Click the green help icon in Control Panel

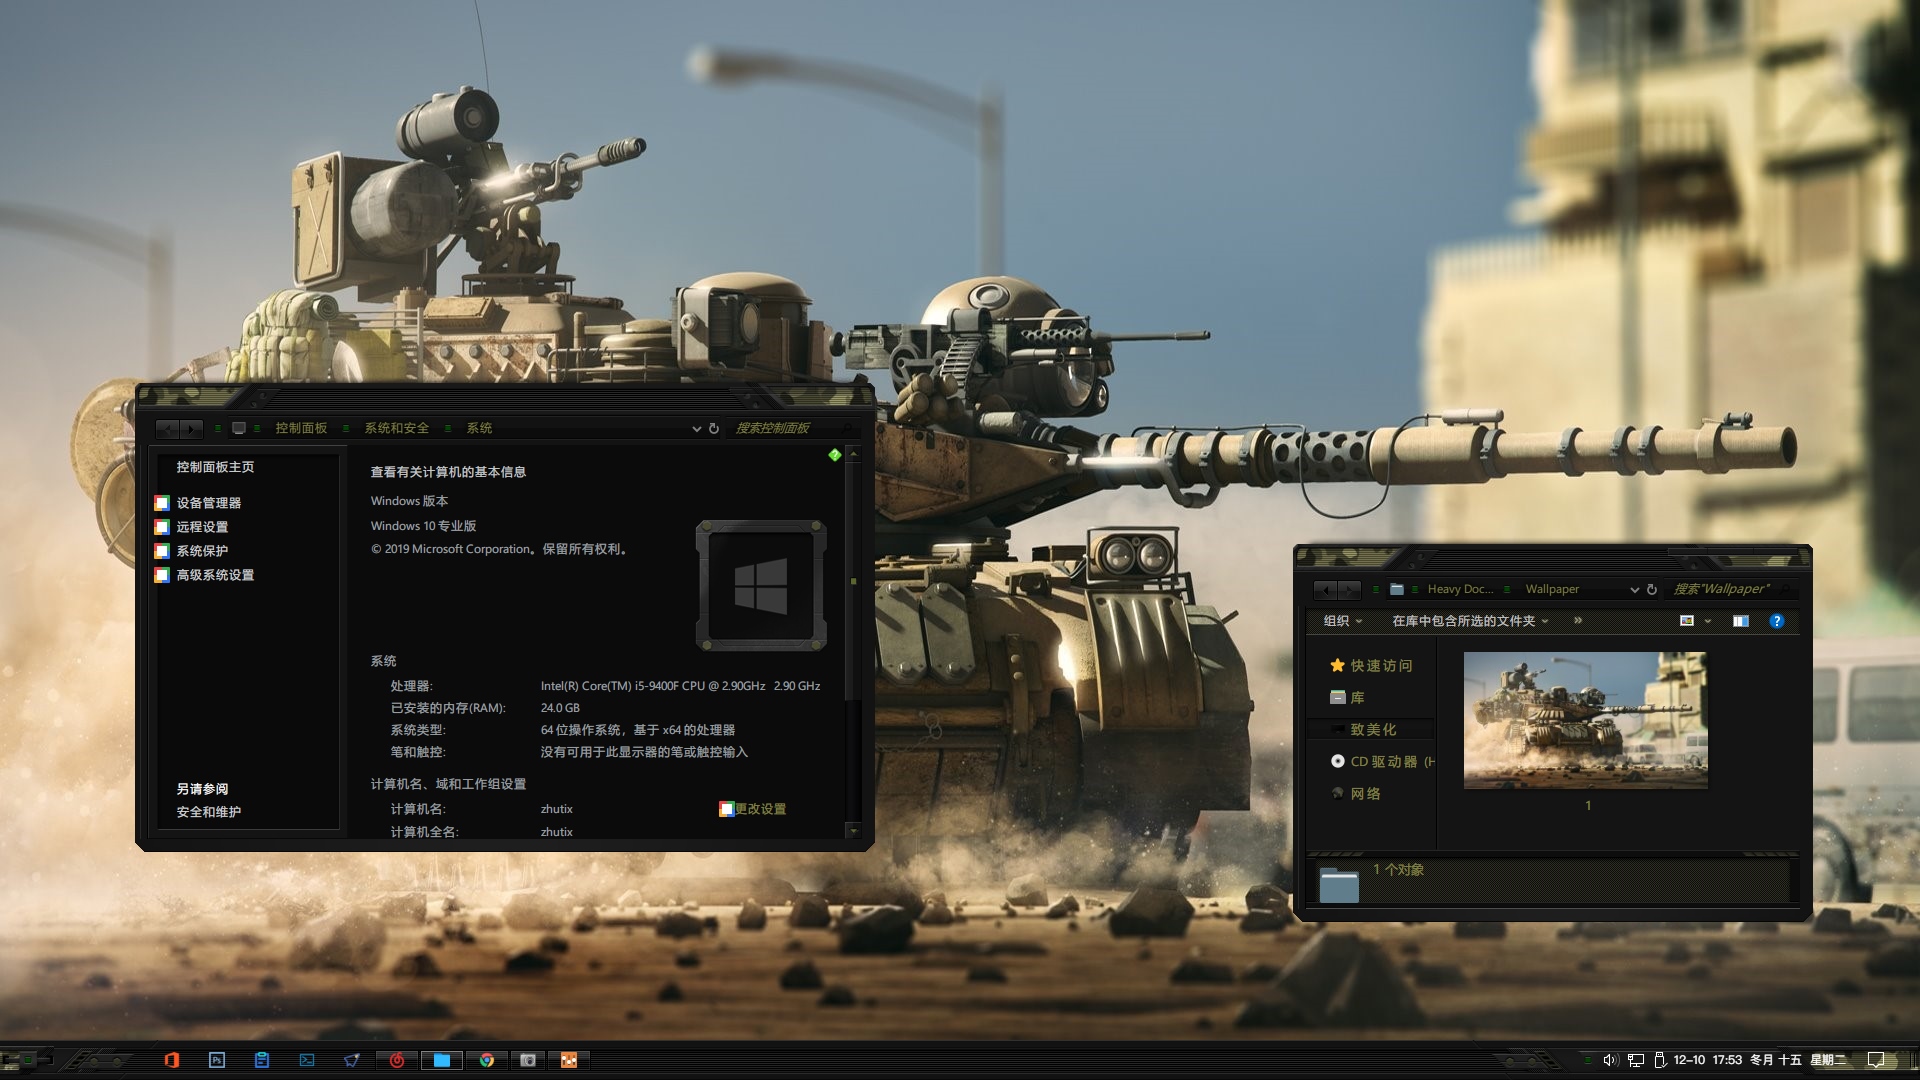(x=834, y=455)
